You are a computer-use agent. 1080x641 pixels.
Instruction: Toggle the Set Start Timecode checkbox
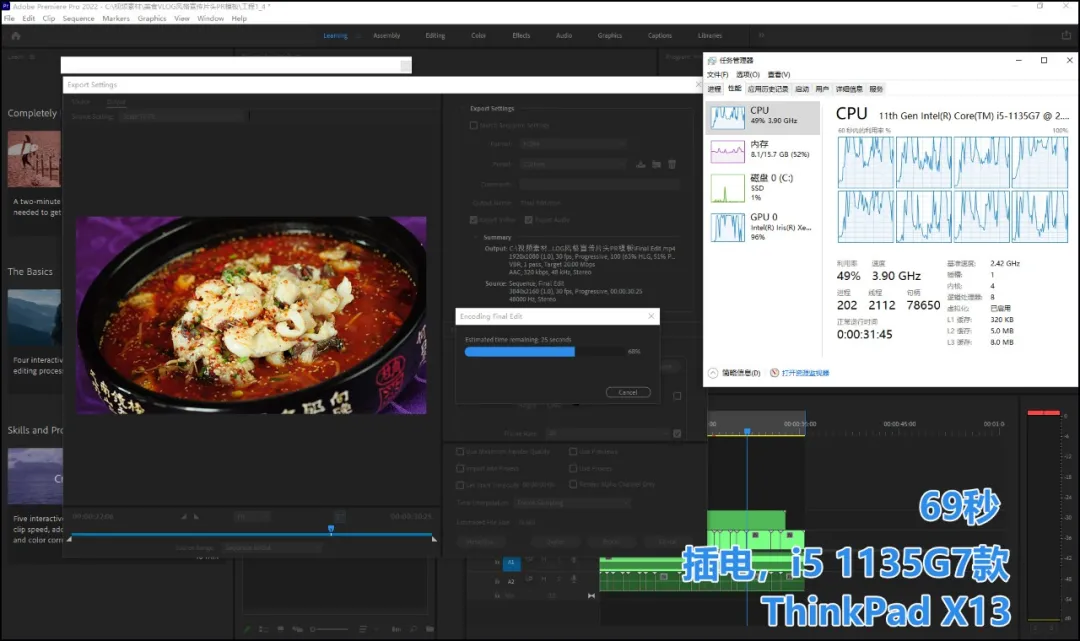pos(460,485)
